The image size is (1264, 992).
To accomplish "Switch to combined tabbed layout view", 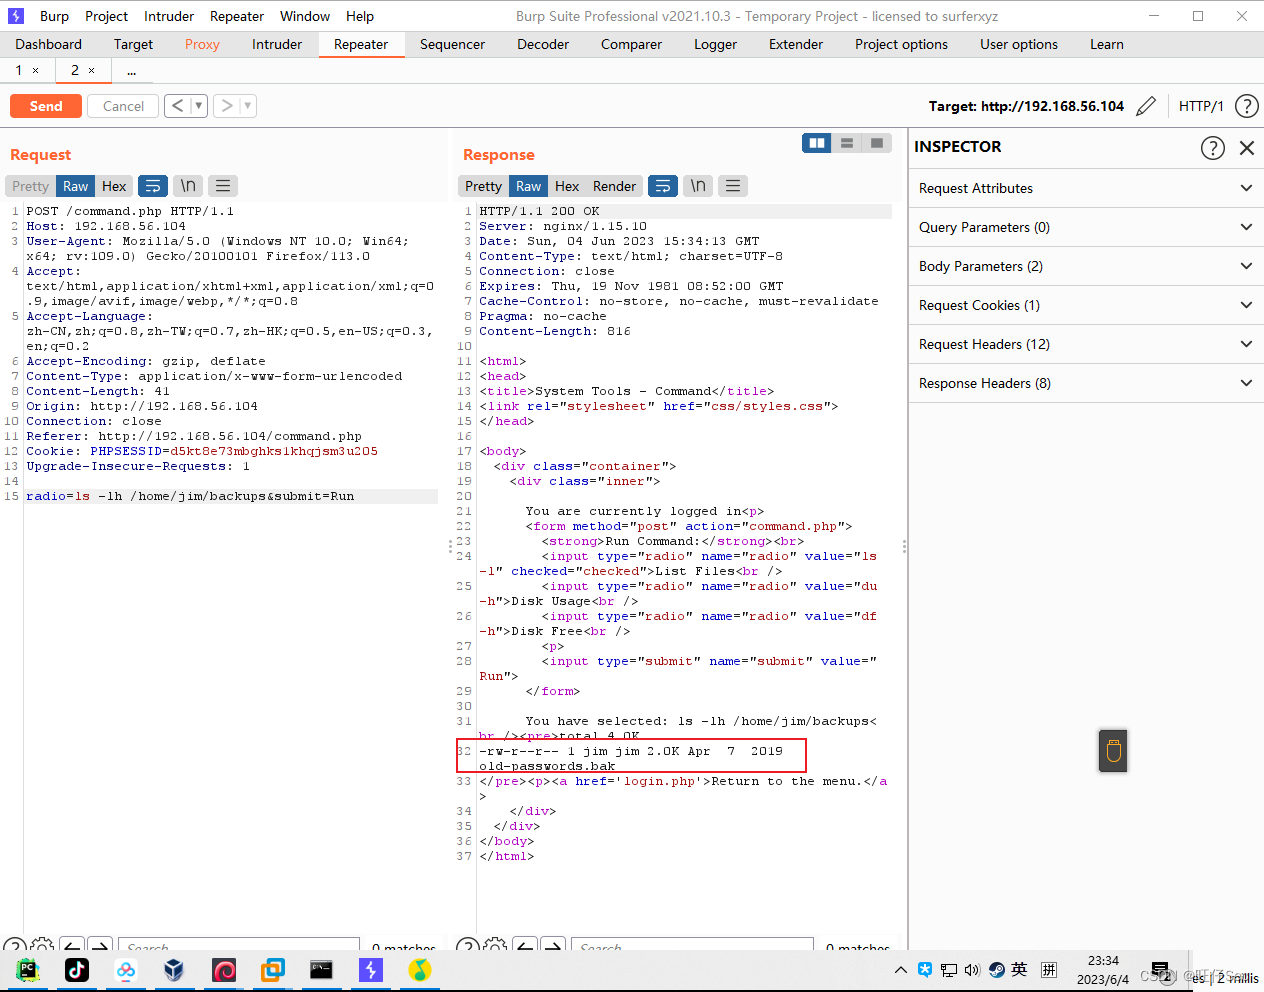I will click(877, 143).
